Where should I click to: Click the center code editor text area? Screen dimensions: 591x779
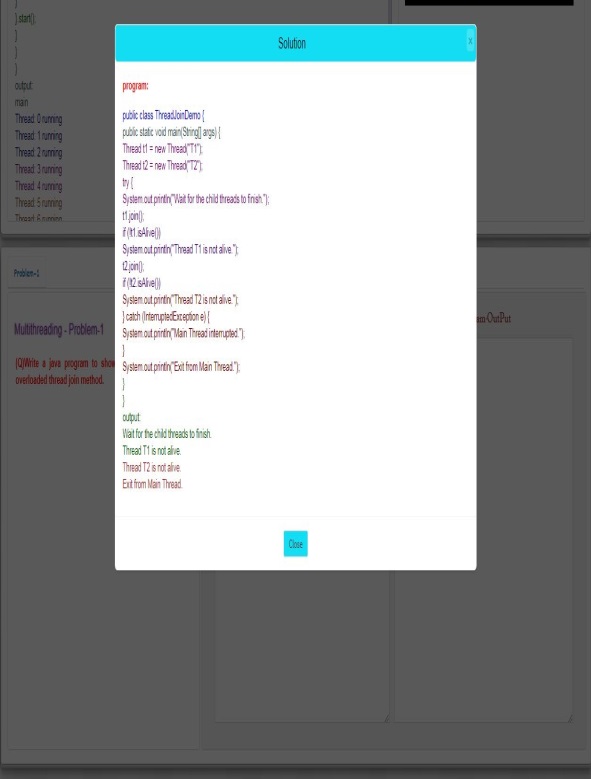click(302, 646)
